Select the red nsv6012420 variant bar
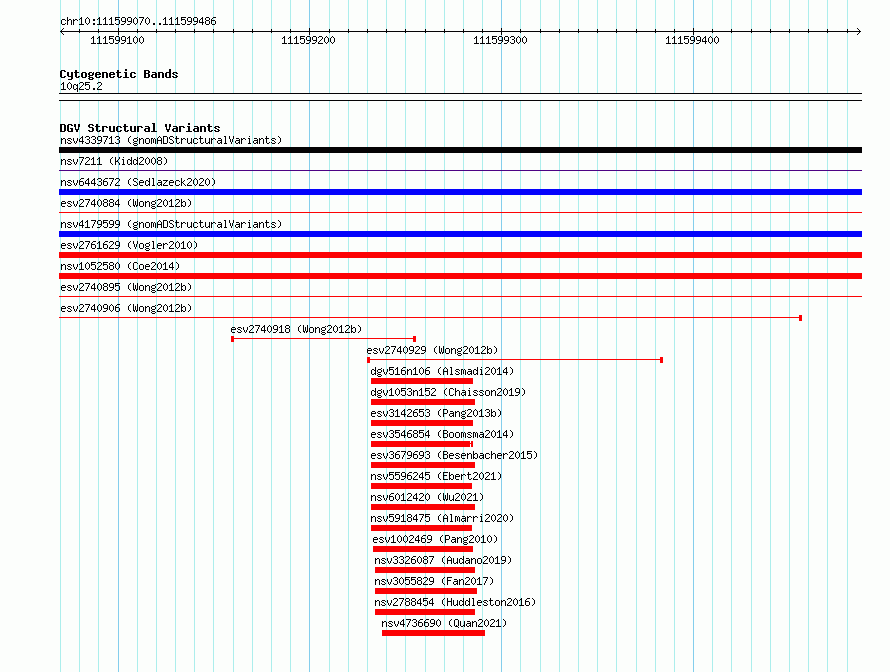Viewport: 890px width, 672px height. [423, 507]
